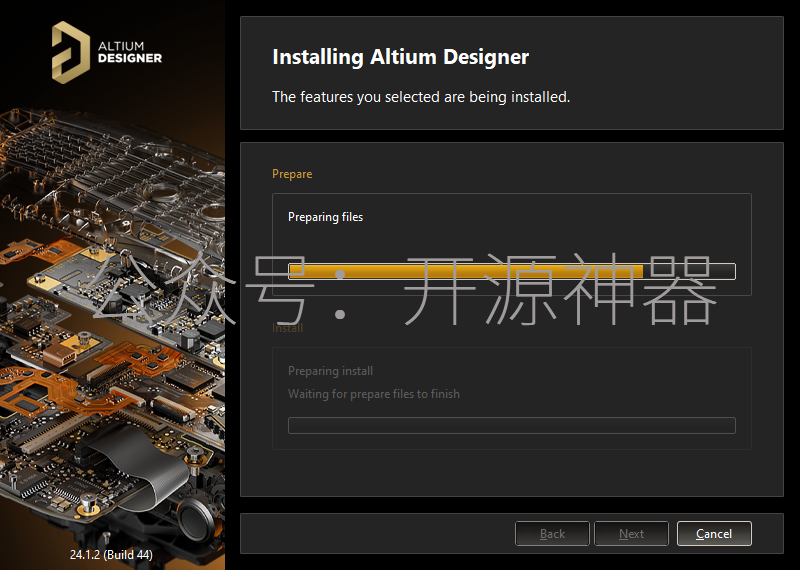Screen dimensions: 800x570
Task: Click the 'Preparing files' status text
Action: (x=326, y=217)
